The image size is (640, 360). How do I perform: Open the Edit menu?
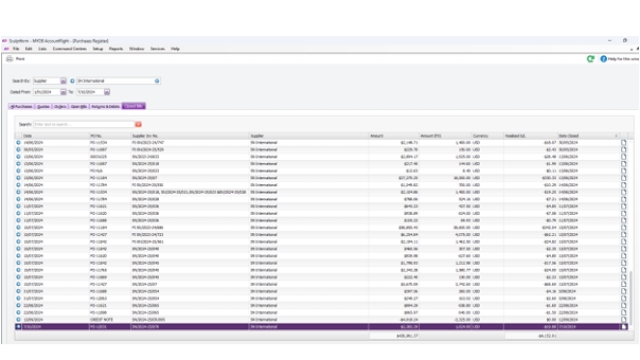29,49
